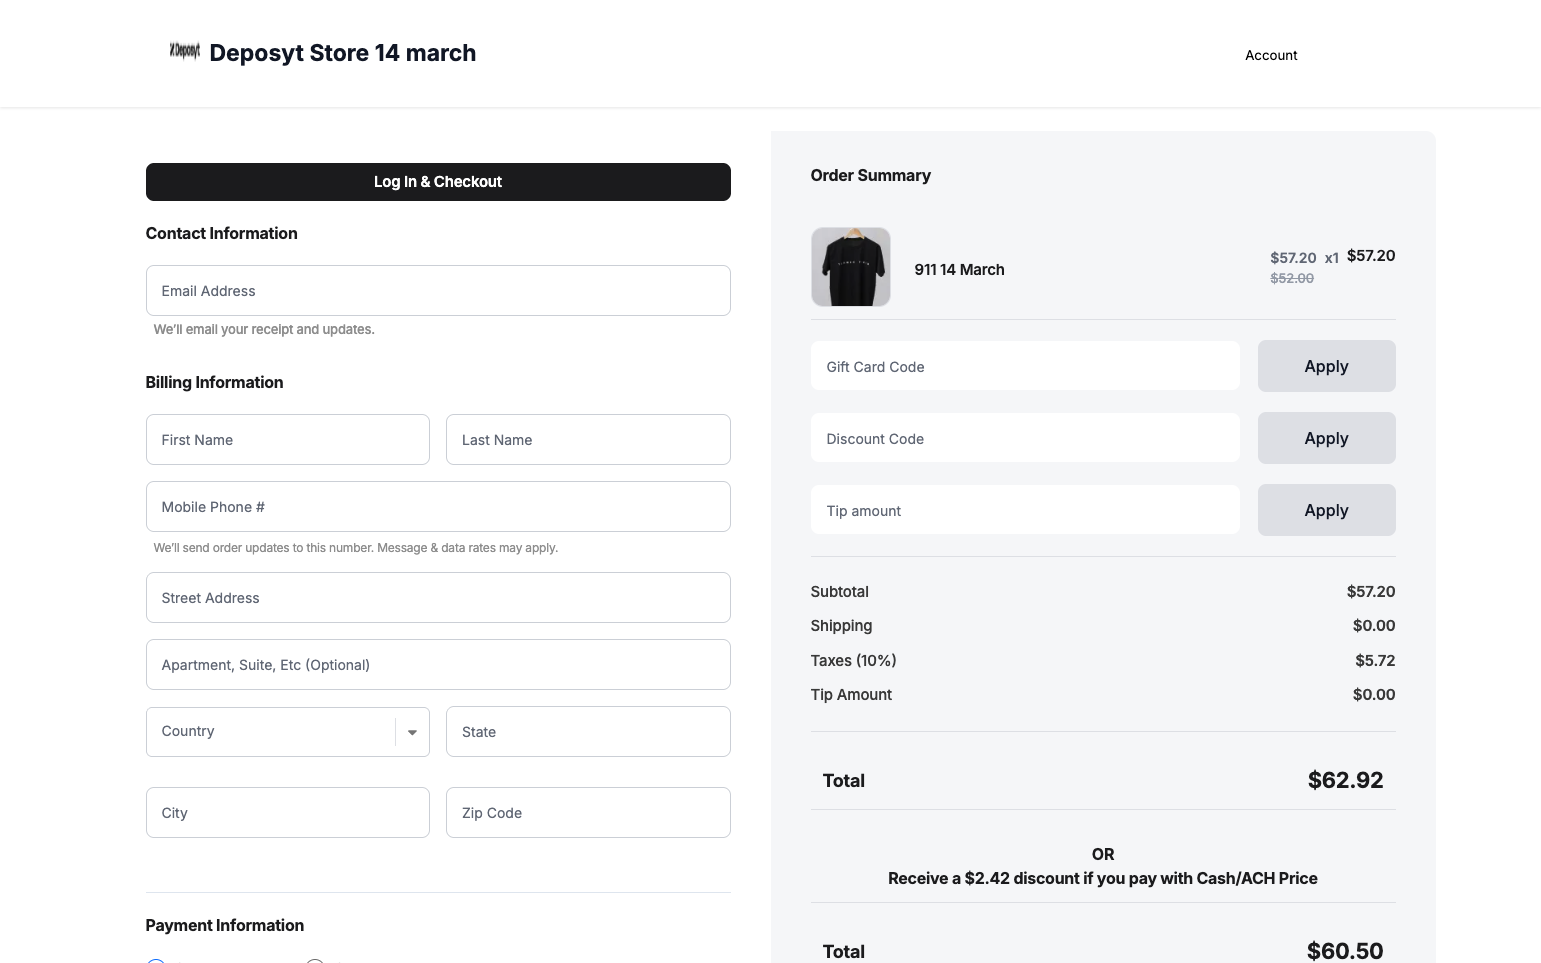
Task: Click the State field
Action: pos(588,732)
